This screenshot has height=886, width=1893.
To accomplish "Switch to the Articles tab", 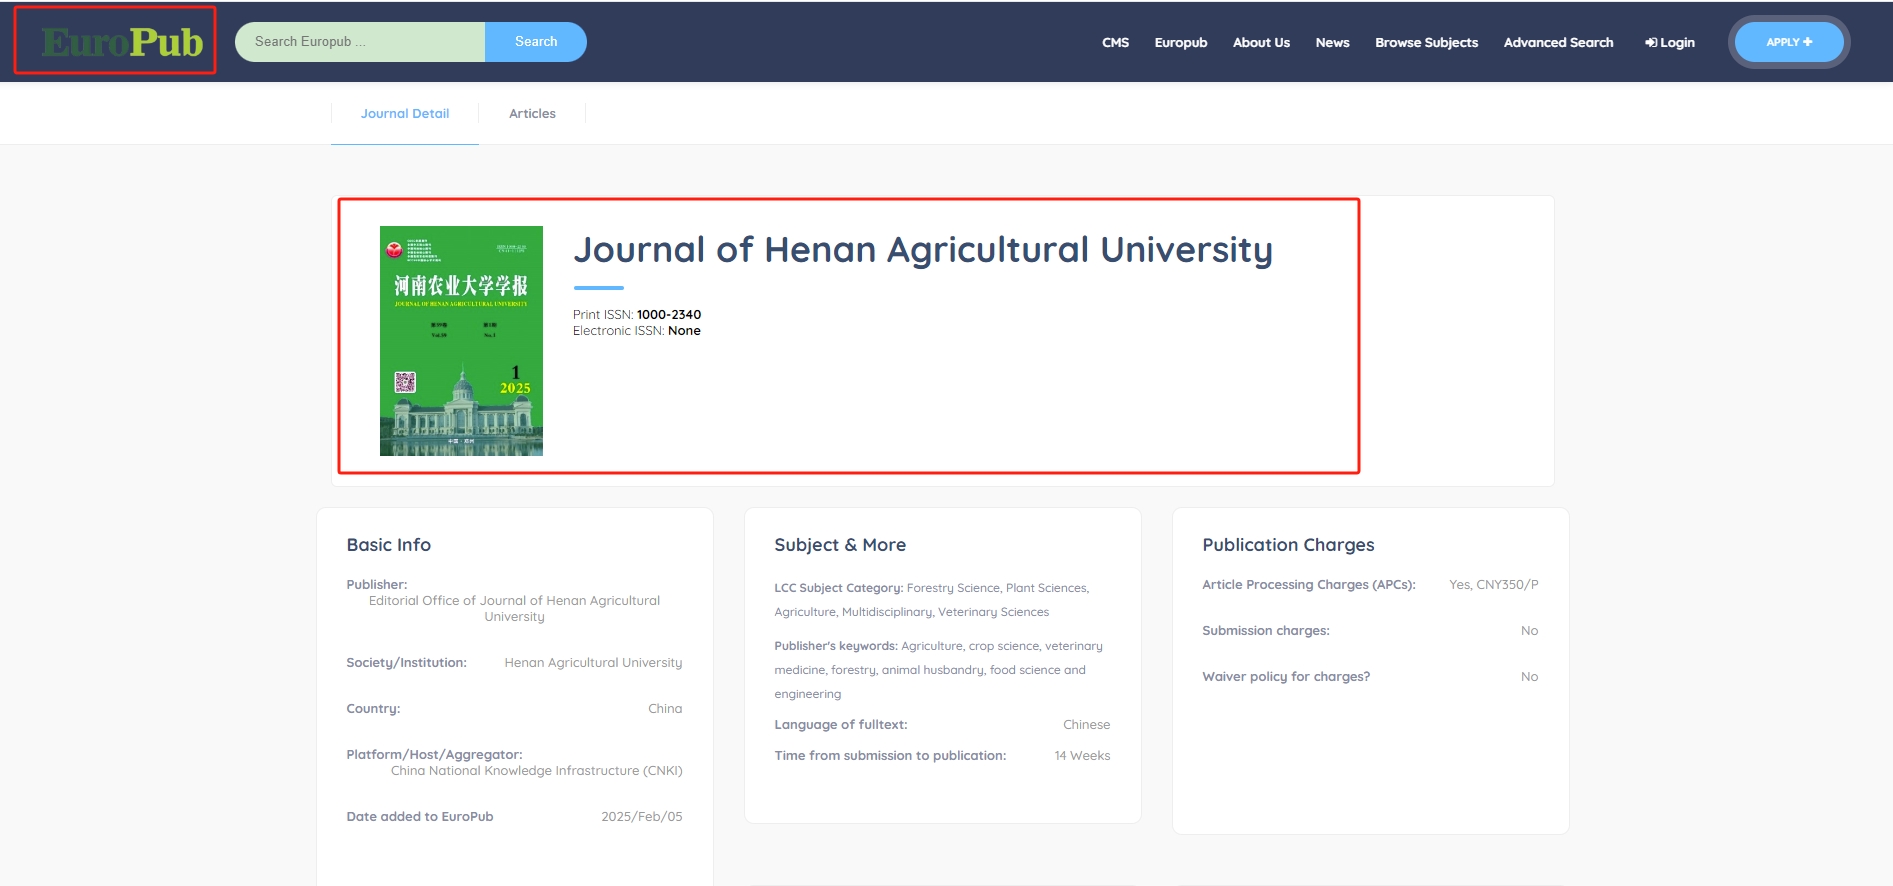I will click(532, 114).
